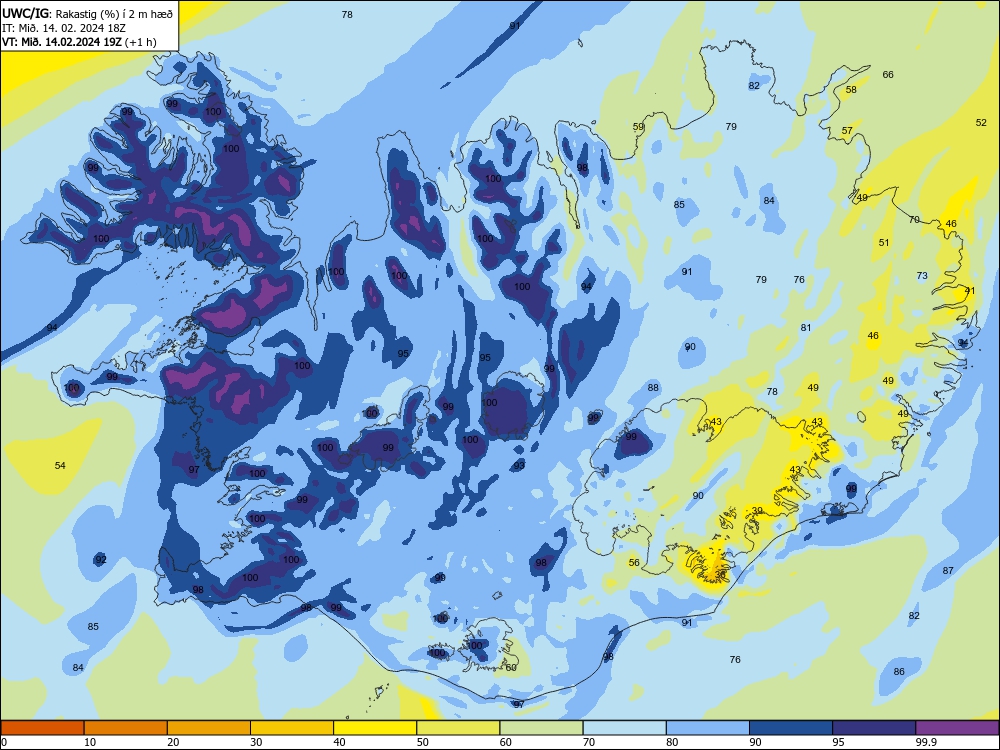1000x750 pixels.
Task: Click the '80' label on the legend scale
Action: click(x=673, y=742)
